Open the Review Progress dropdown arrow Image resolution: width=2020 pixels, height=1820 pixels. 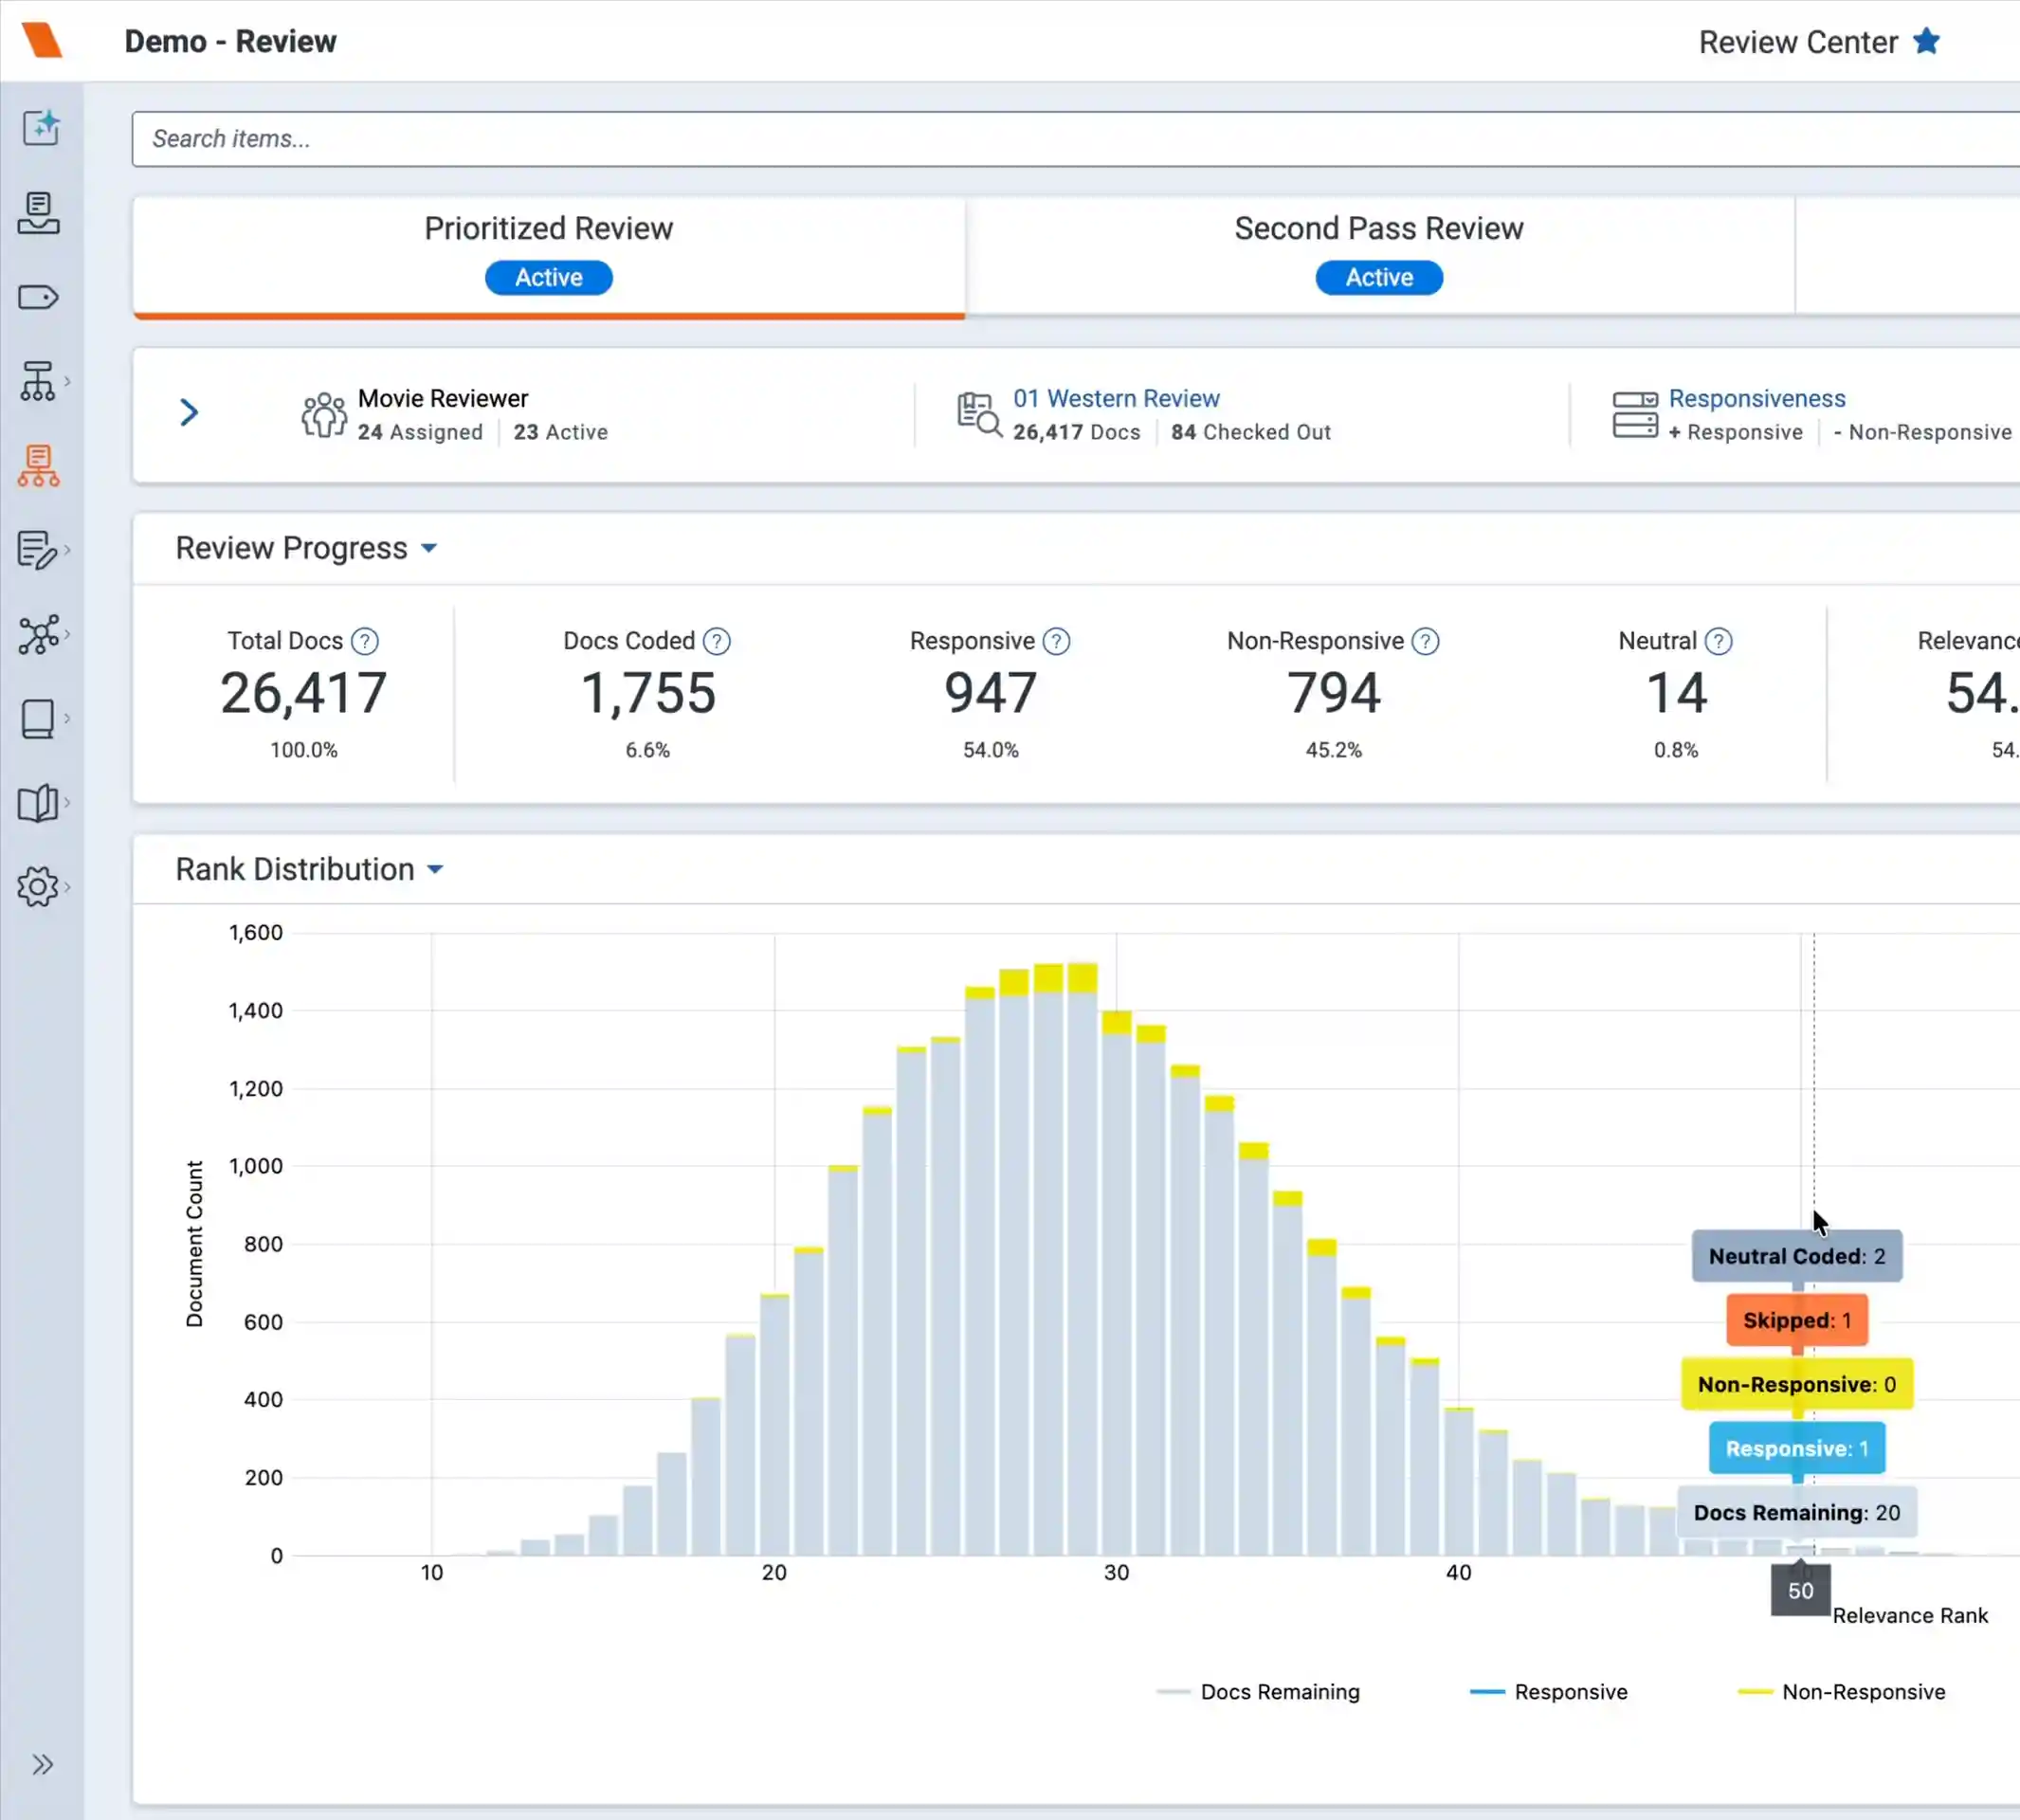click(x=429, y=548)
